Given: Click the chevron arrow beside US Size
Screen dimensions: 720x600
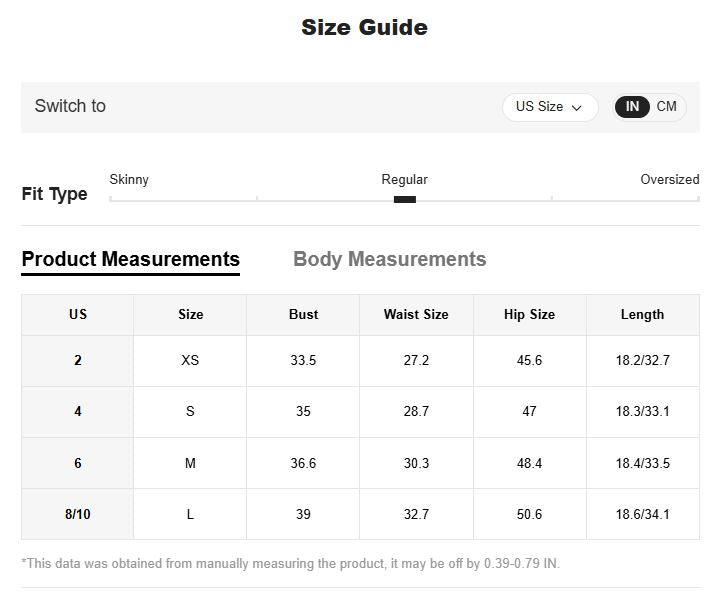Looking at the screenshot, I should pos(577,108).
